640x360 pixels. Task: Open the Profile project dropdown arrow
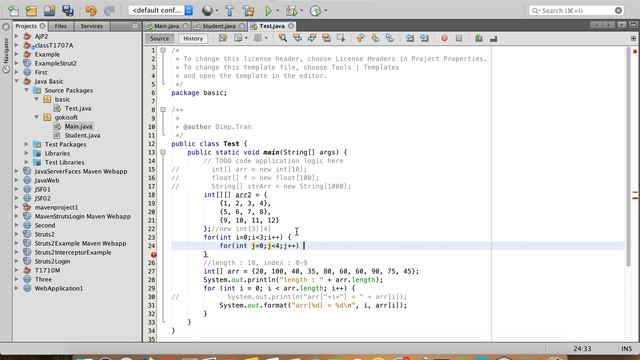325,11
